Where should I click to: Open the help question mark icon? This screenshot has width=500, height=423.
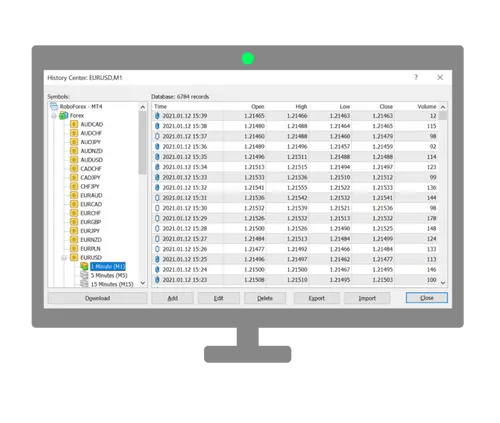coord(416,77)
